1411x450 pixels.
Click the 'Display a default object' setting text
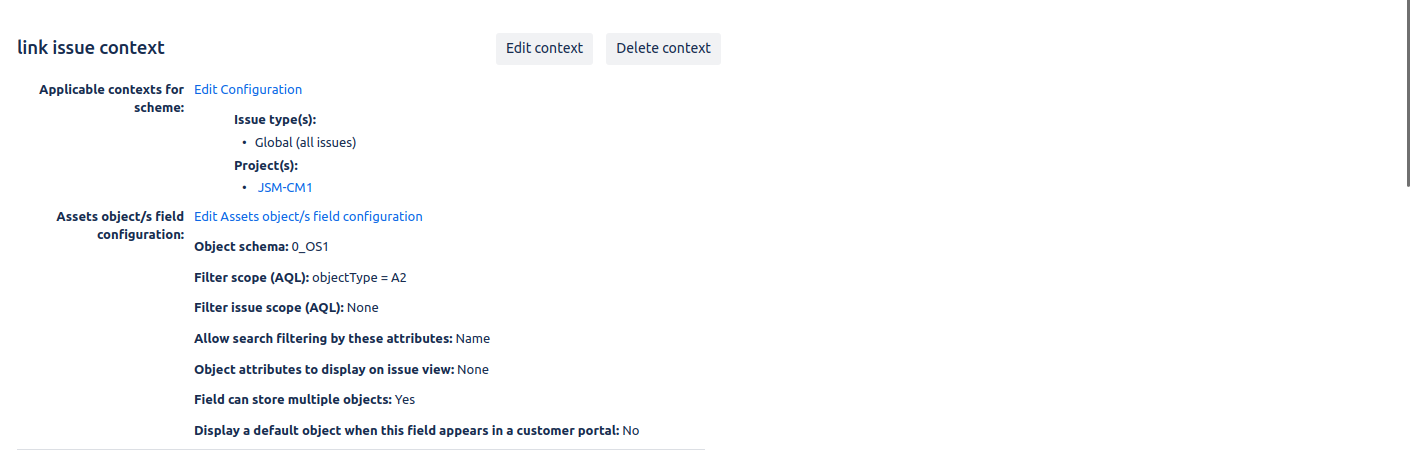coord(406,430)
